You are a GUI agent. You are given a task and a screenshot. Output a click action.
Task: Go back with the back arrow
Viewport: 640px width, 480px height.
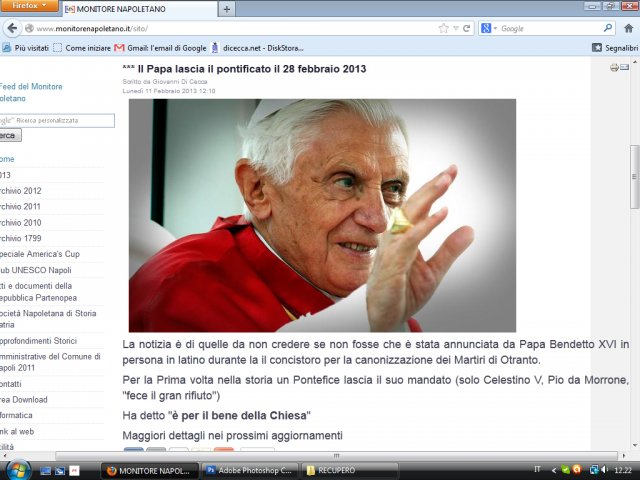(12, 28)
